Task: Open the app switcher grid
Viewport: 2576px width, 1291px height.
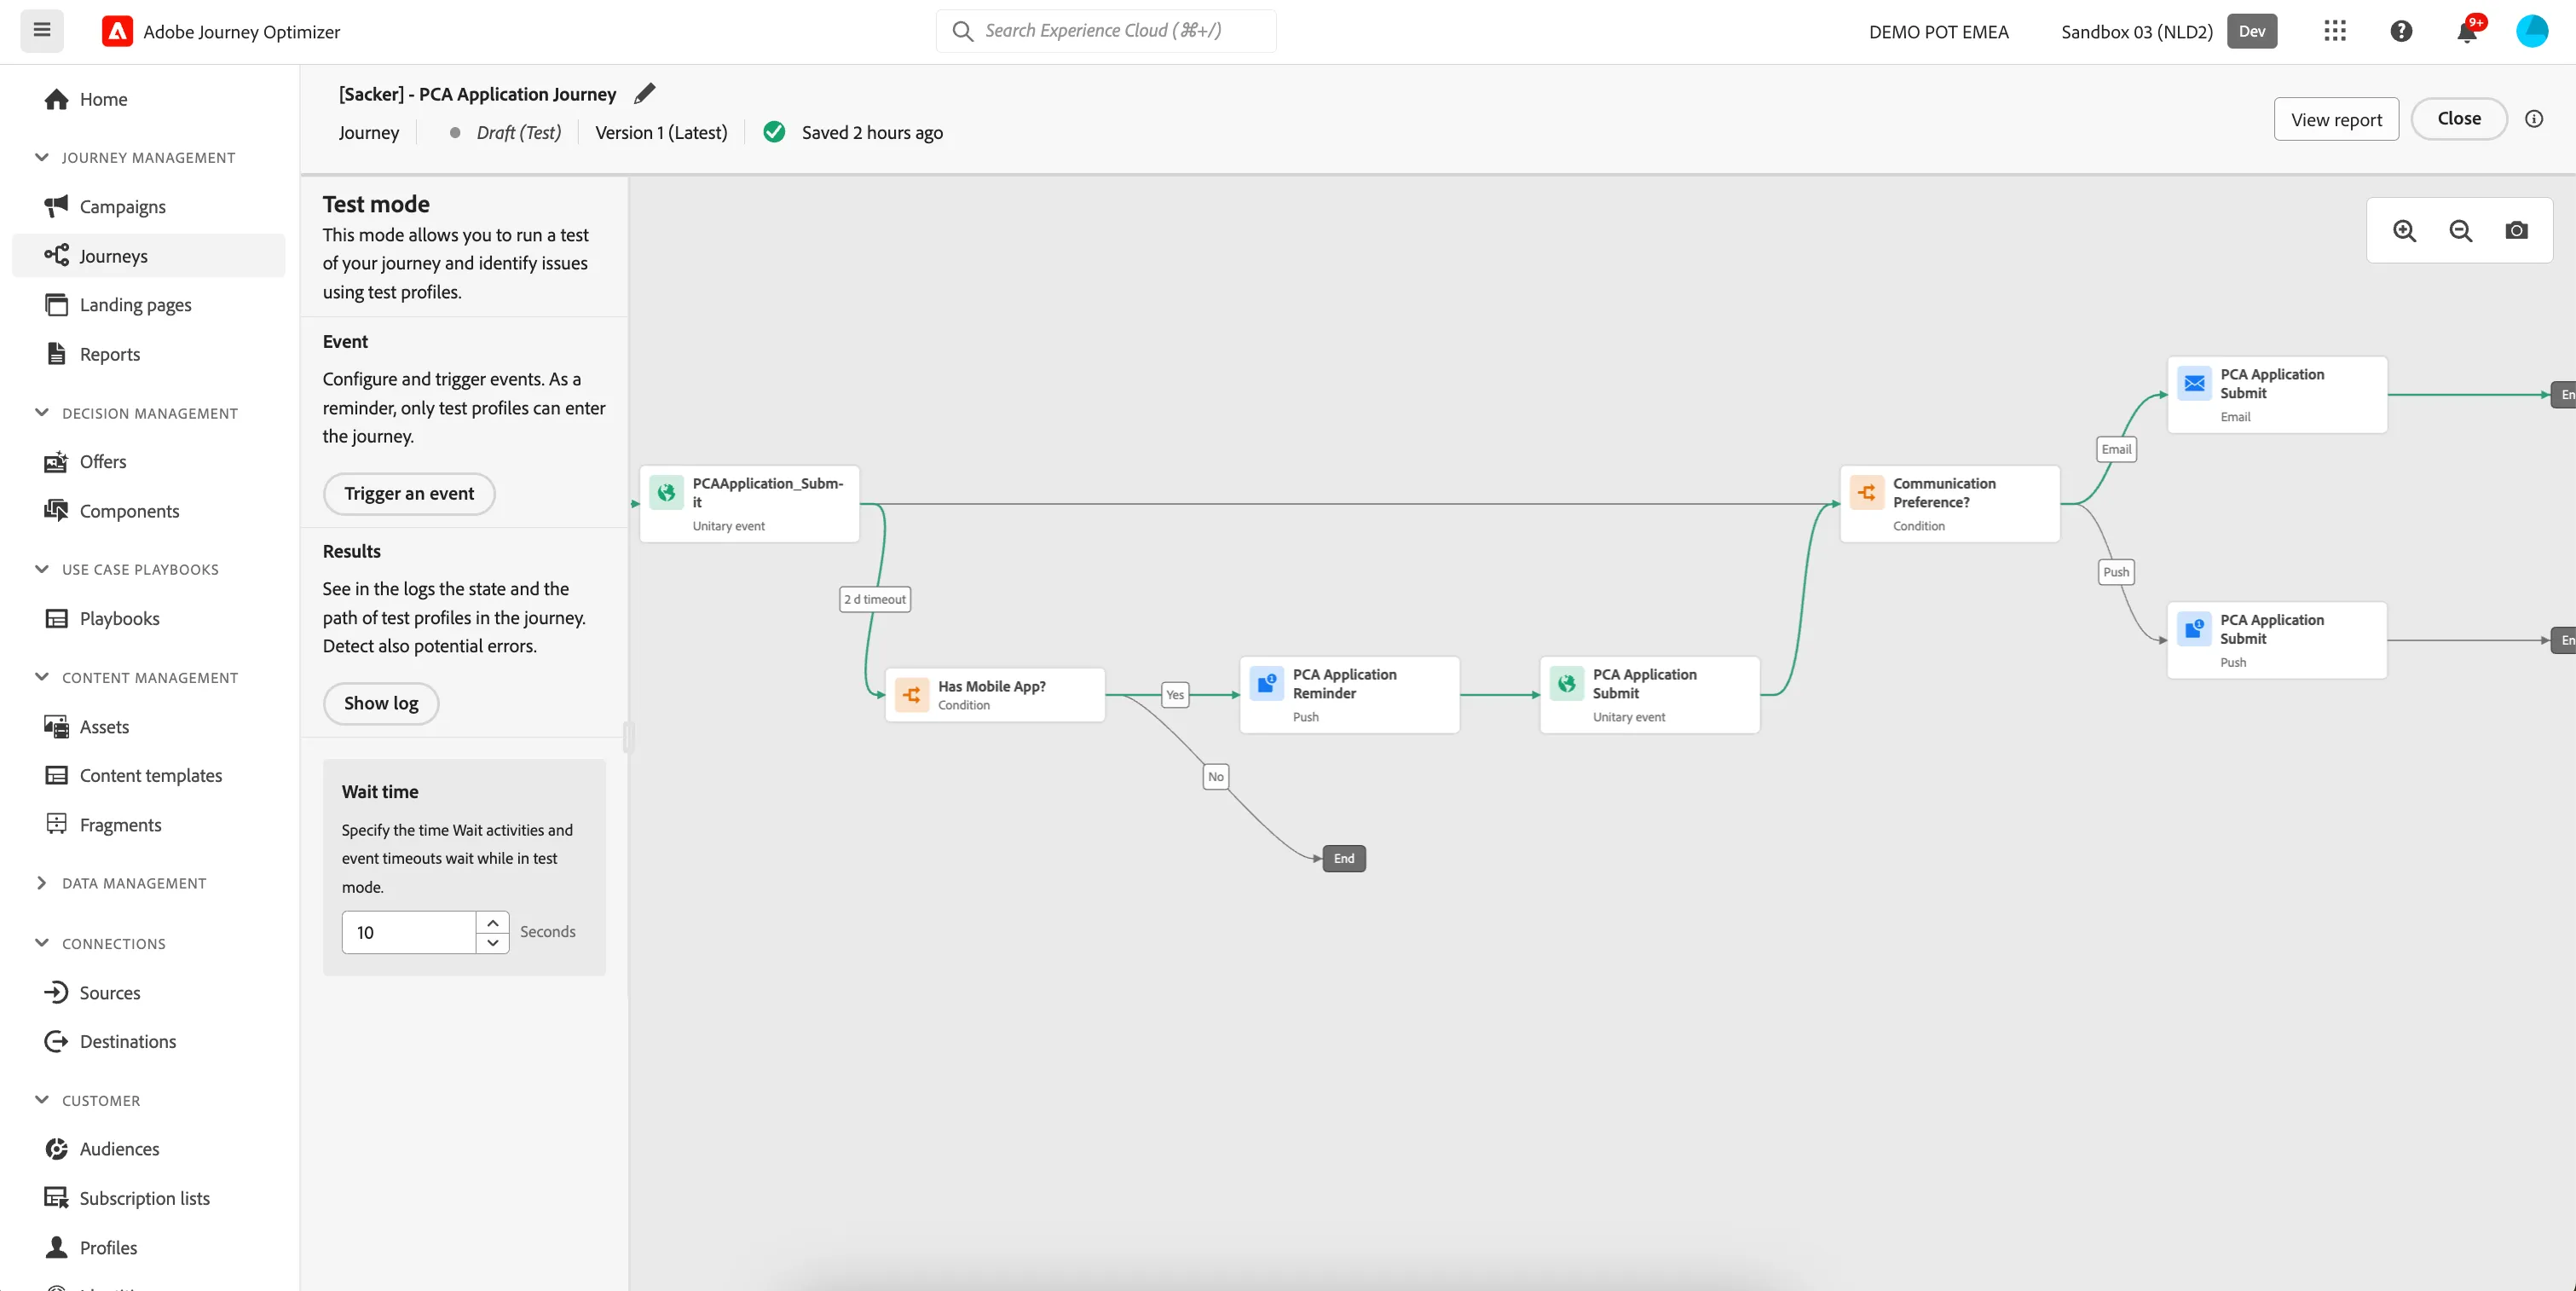Action: [x=2334, y=31]
